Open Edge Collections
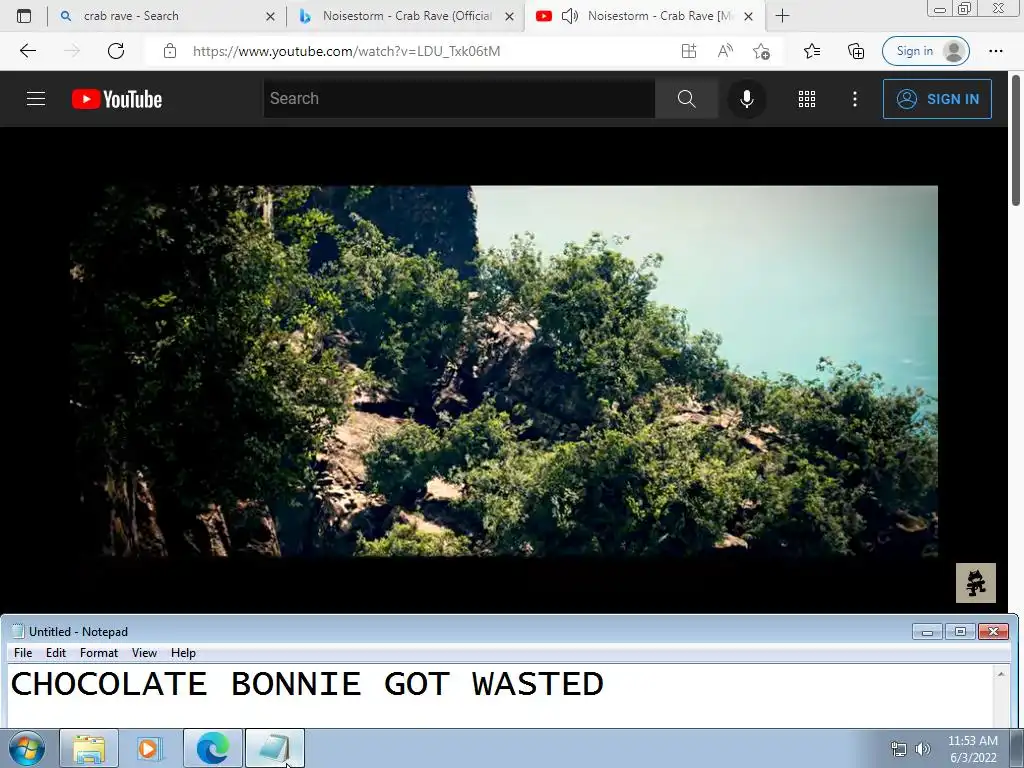This screenshot has height=768, width=1024. tap(856, 51)
